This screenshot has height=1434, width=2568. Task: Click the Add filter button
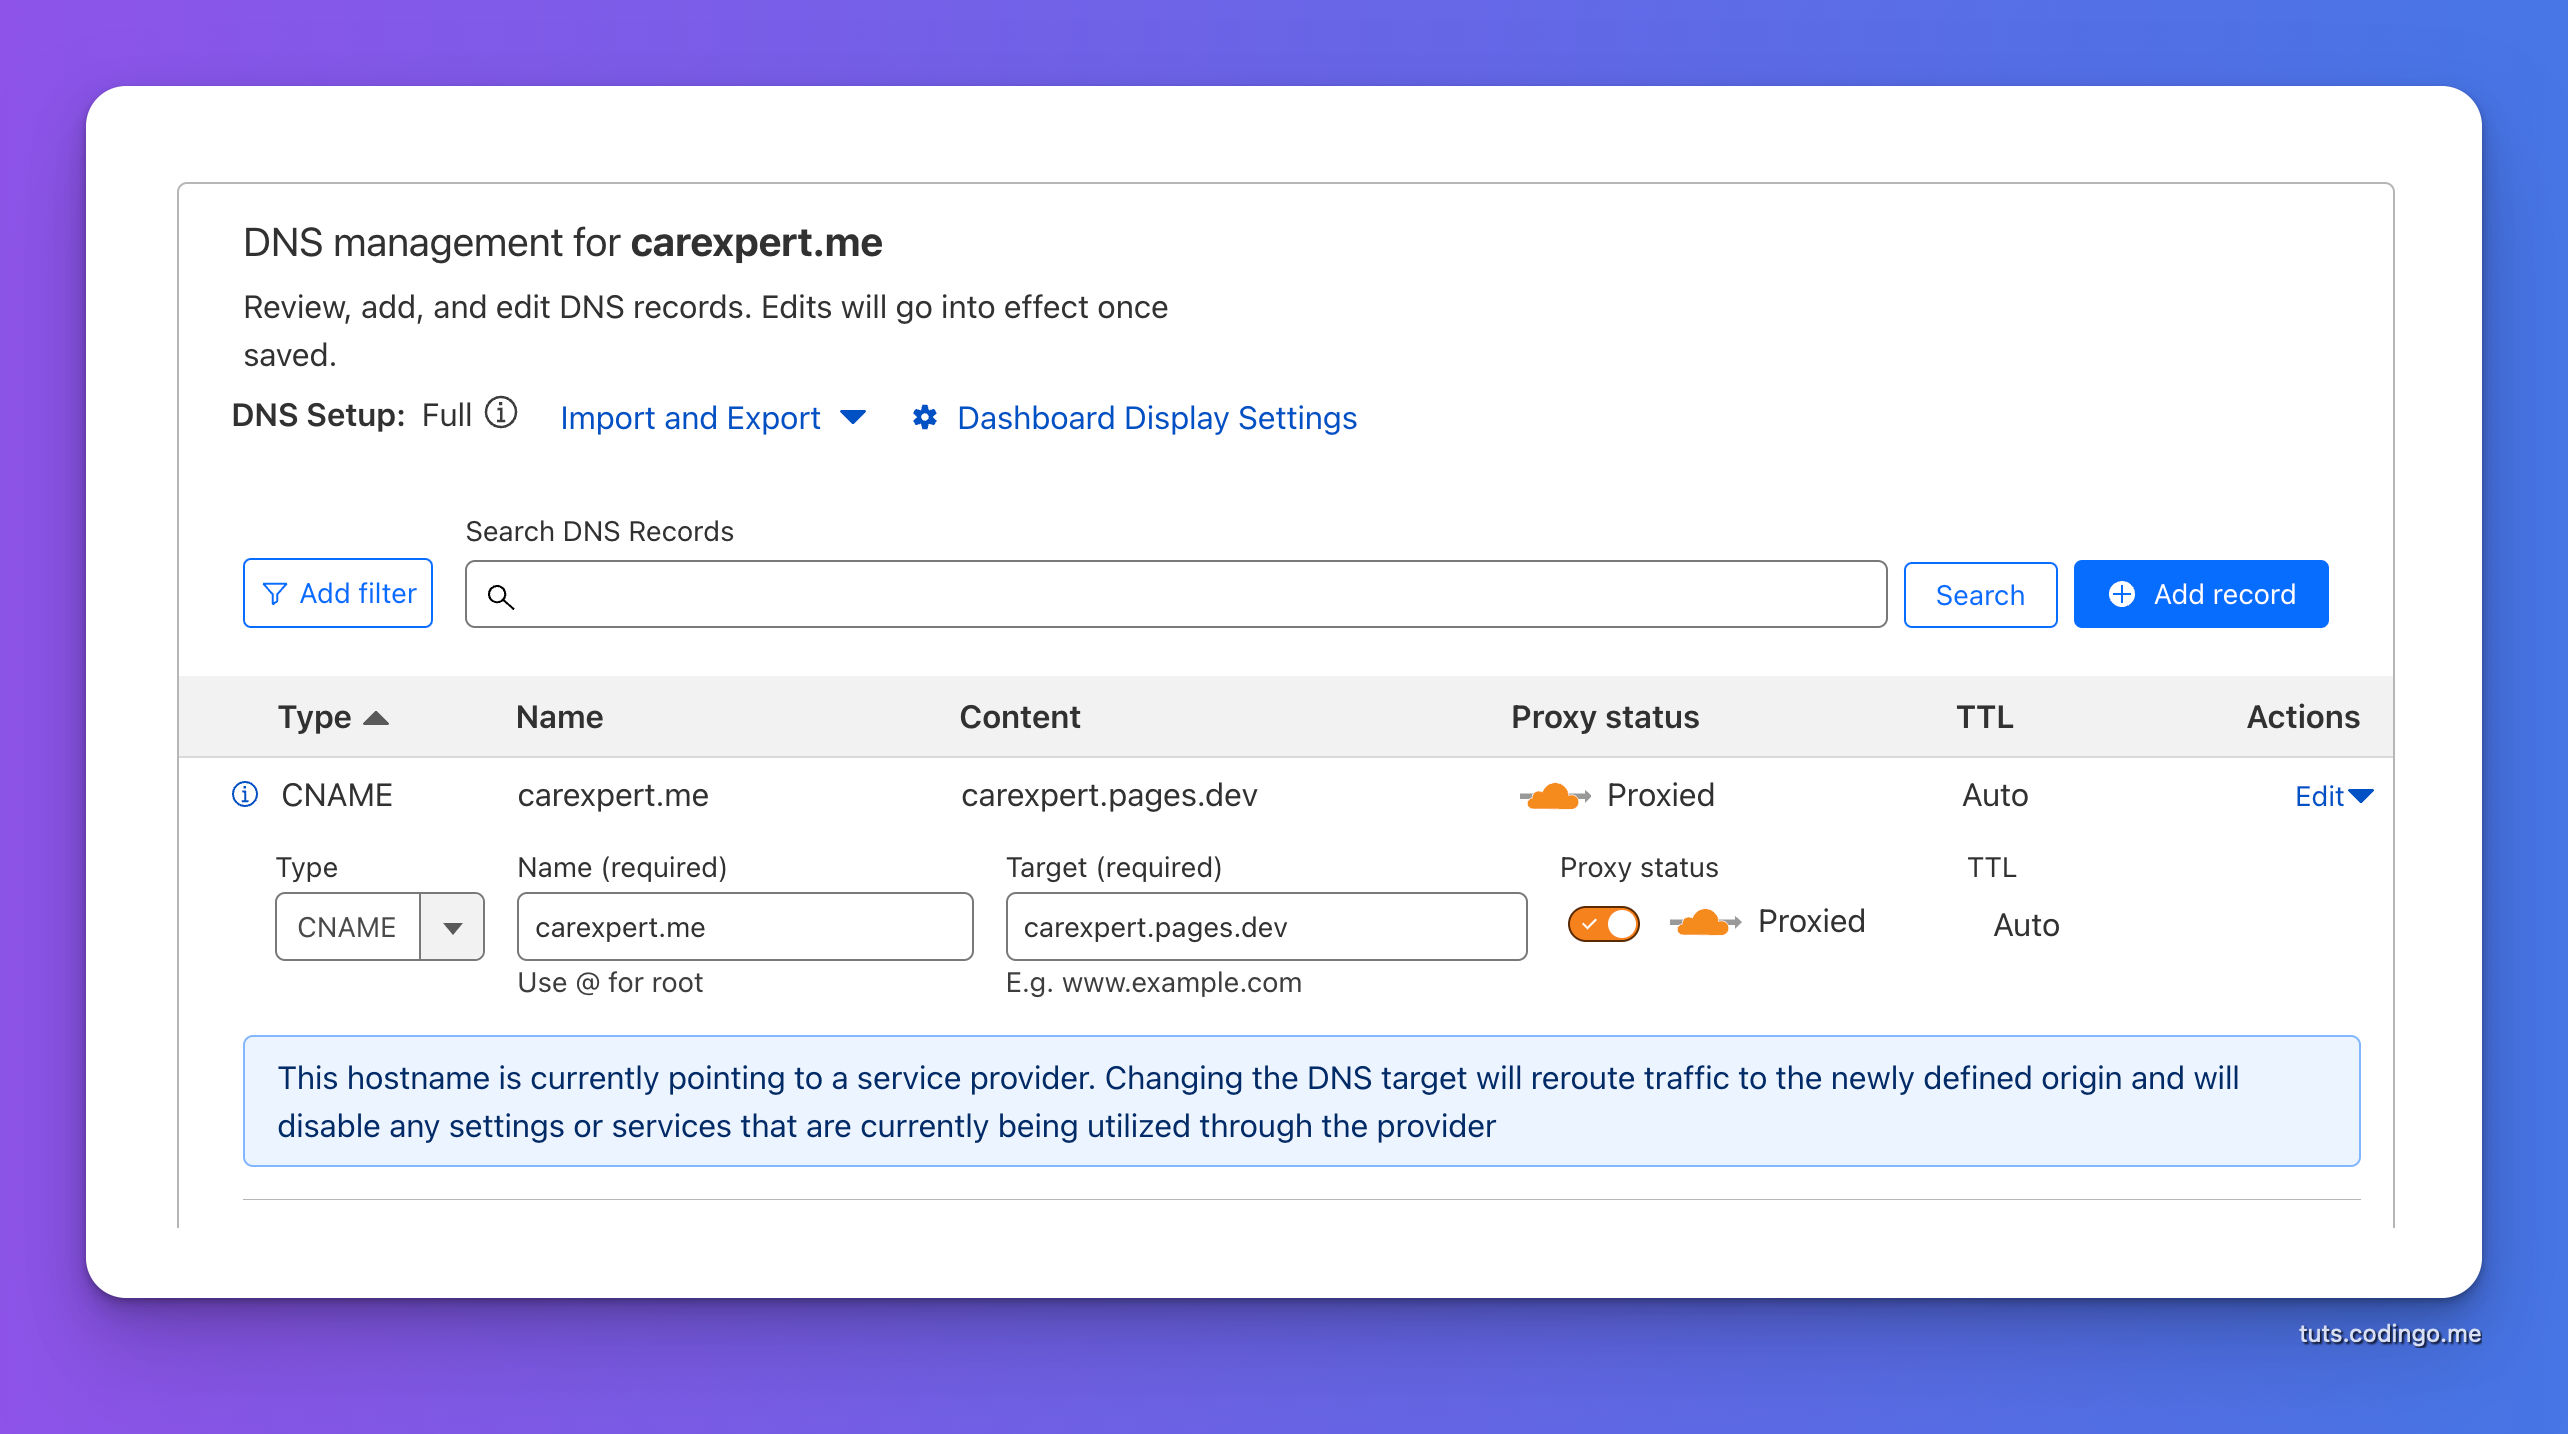pyautogui.click(x=338, y=593)
